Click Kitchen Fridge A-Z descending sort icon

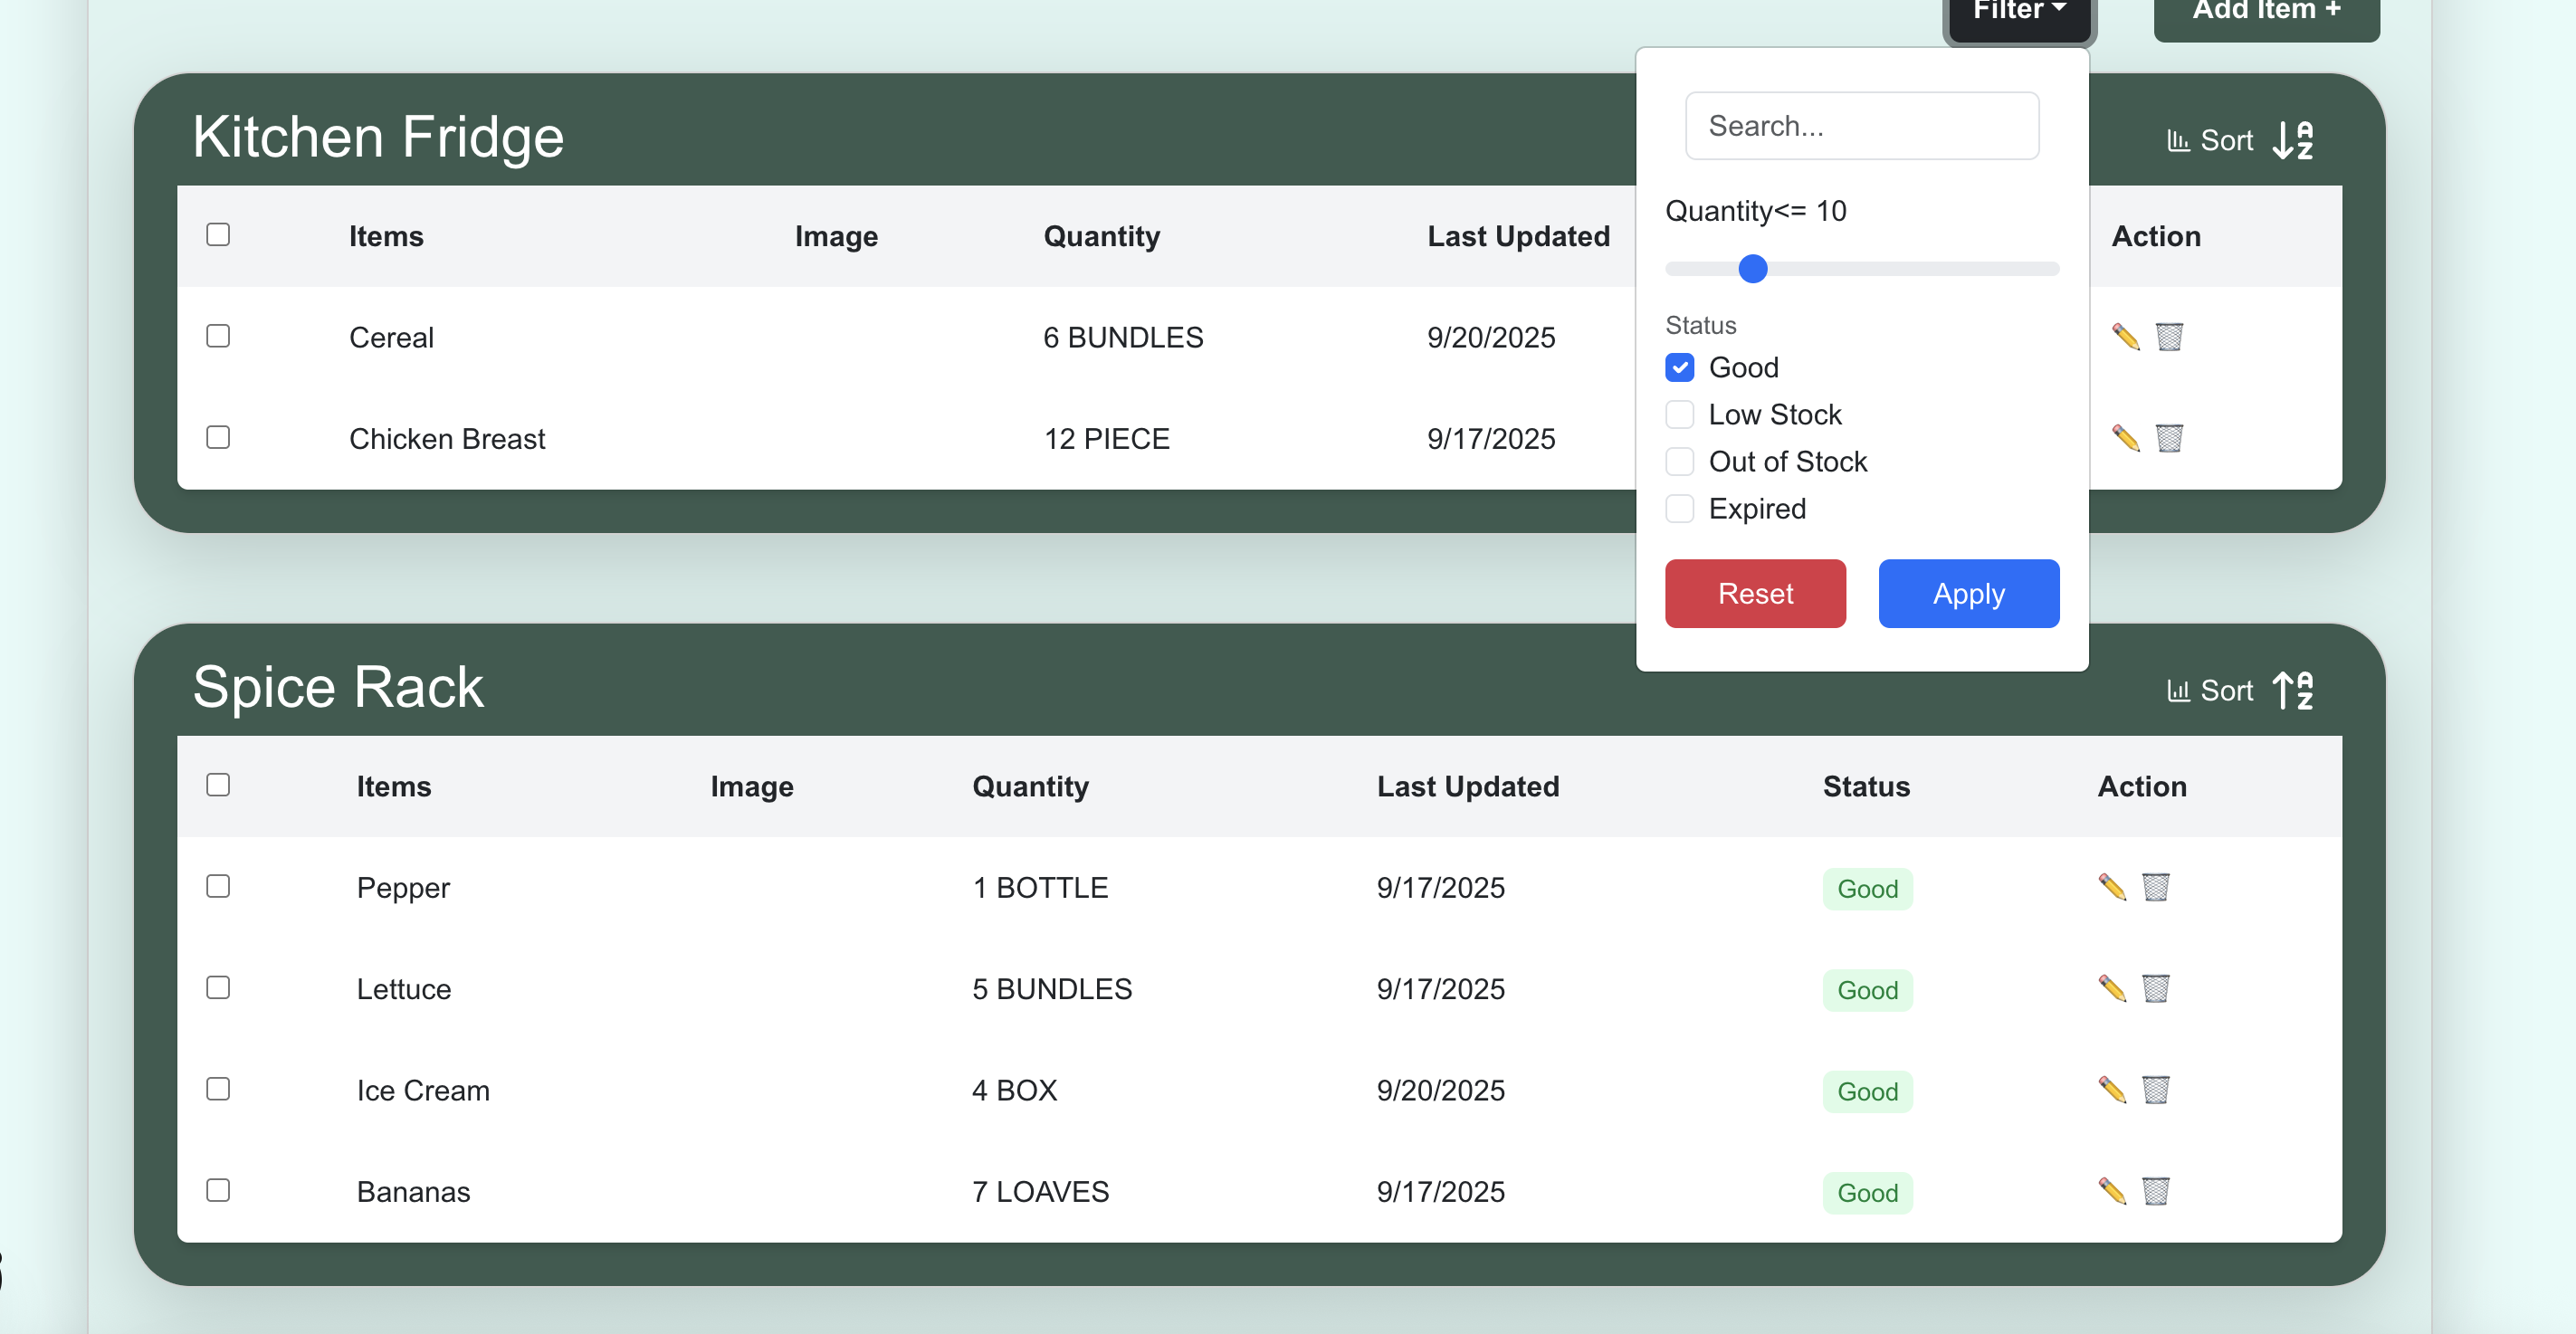(2293, 140)
